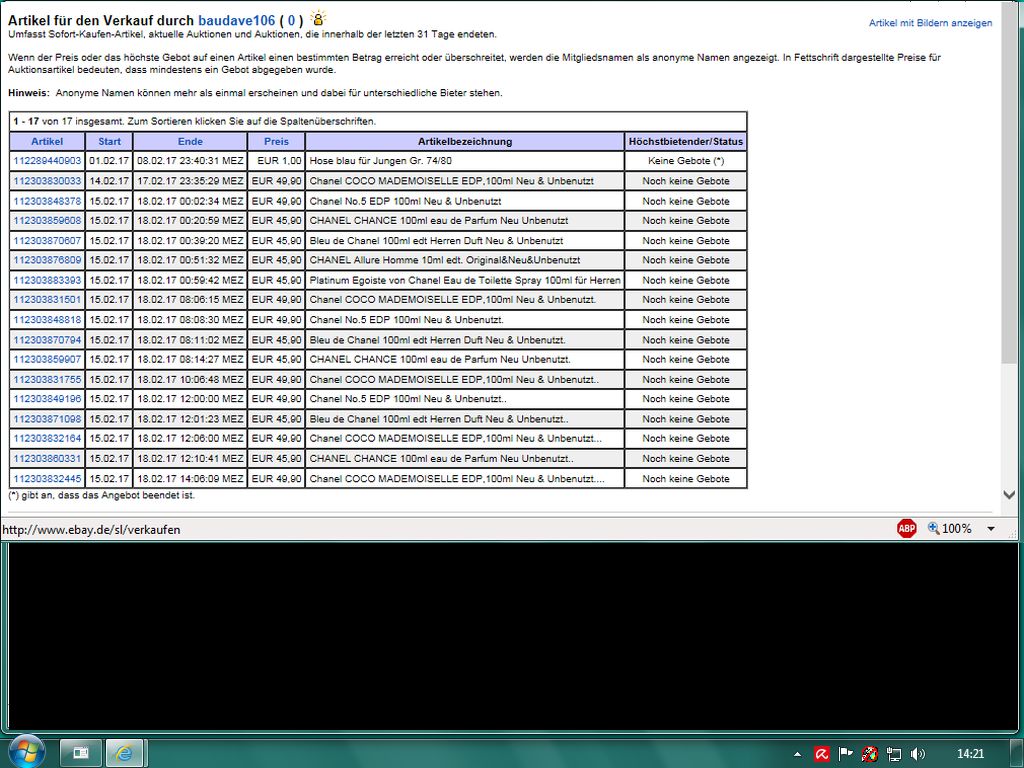Click the network tray icon
This screenshot has width=1024, height=768.
pos(894,754)
